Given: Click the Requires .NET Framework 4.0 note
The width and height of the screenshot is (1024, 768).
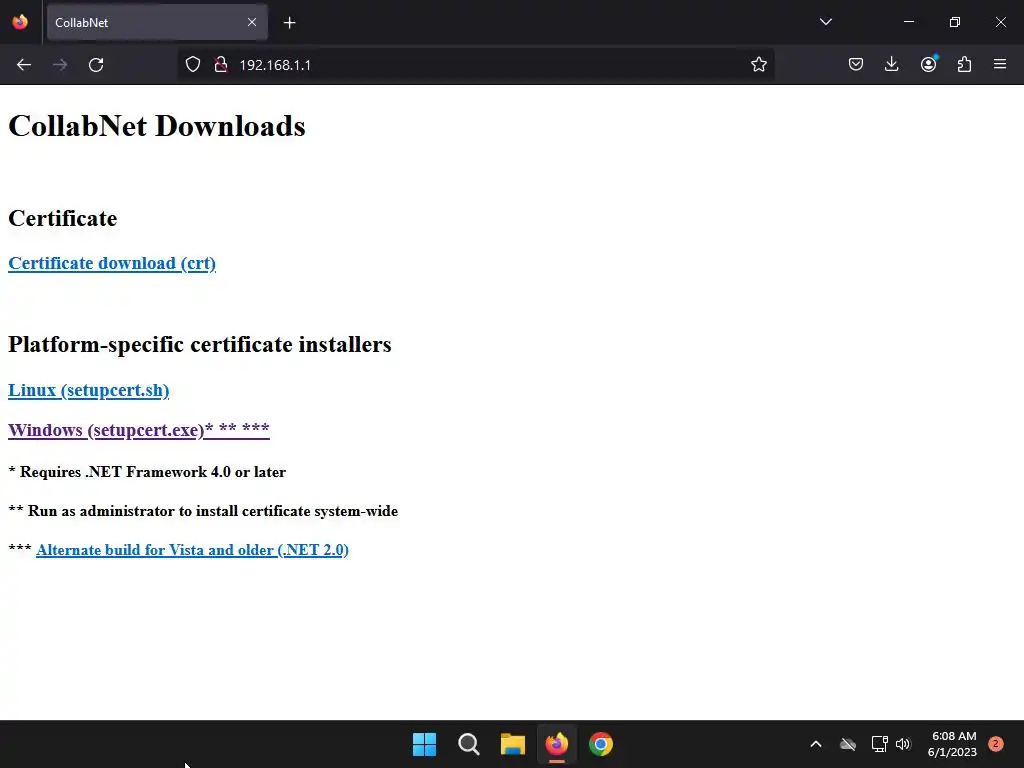Looking at the screenshot, I should tap(147, 472).
